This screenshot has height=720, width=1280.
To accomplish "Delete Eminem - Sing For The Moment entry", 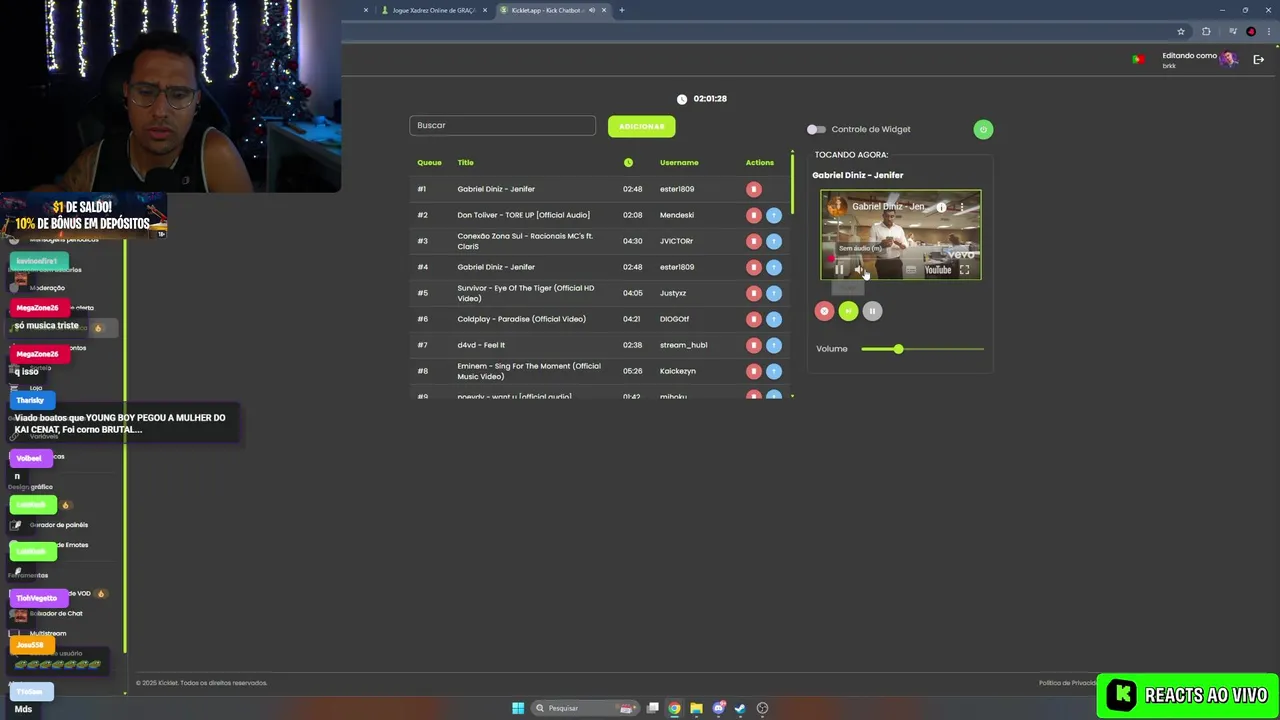I will pos(754,371).
